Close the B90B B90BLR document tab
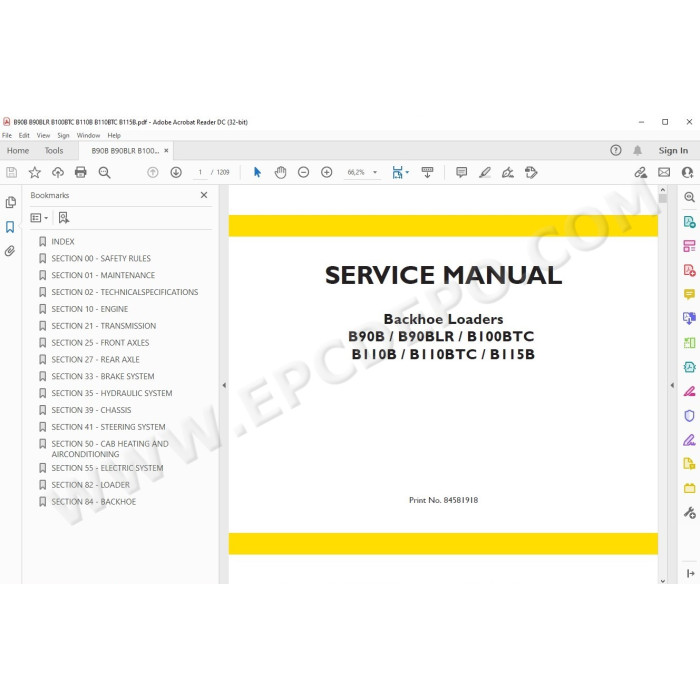 (166, 151)
